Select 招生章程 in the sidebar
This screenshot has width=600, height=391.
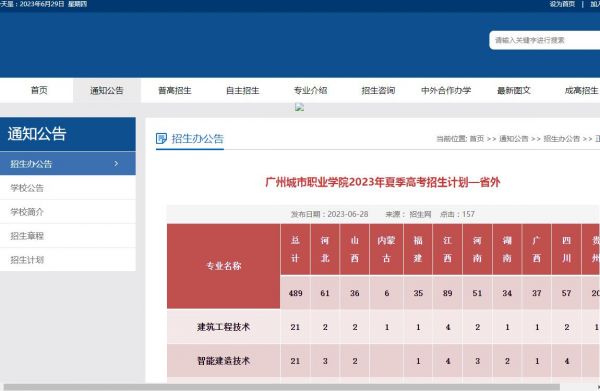click(68, 236)
